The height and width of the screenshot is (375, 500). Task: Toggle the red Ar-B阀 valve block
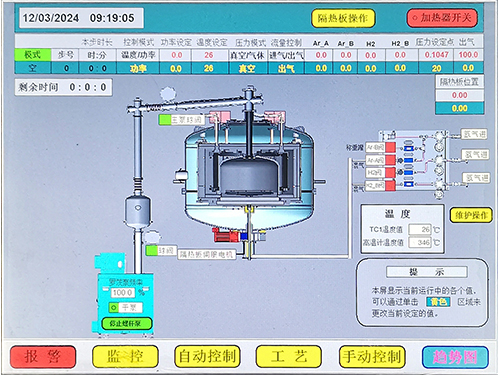[x=390, y=147]
